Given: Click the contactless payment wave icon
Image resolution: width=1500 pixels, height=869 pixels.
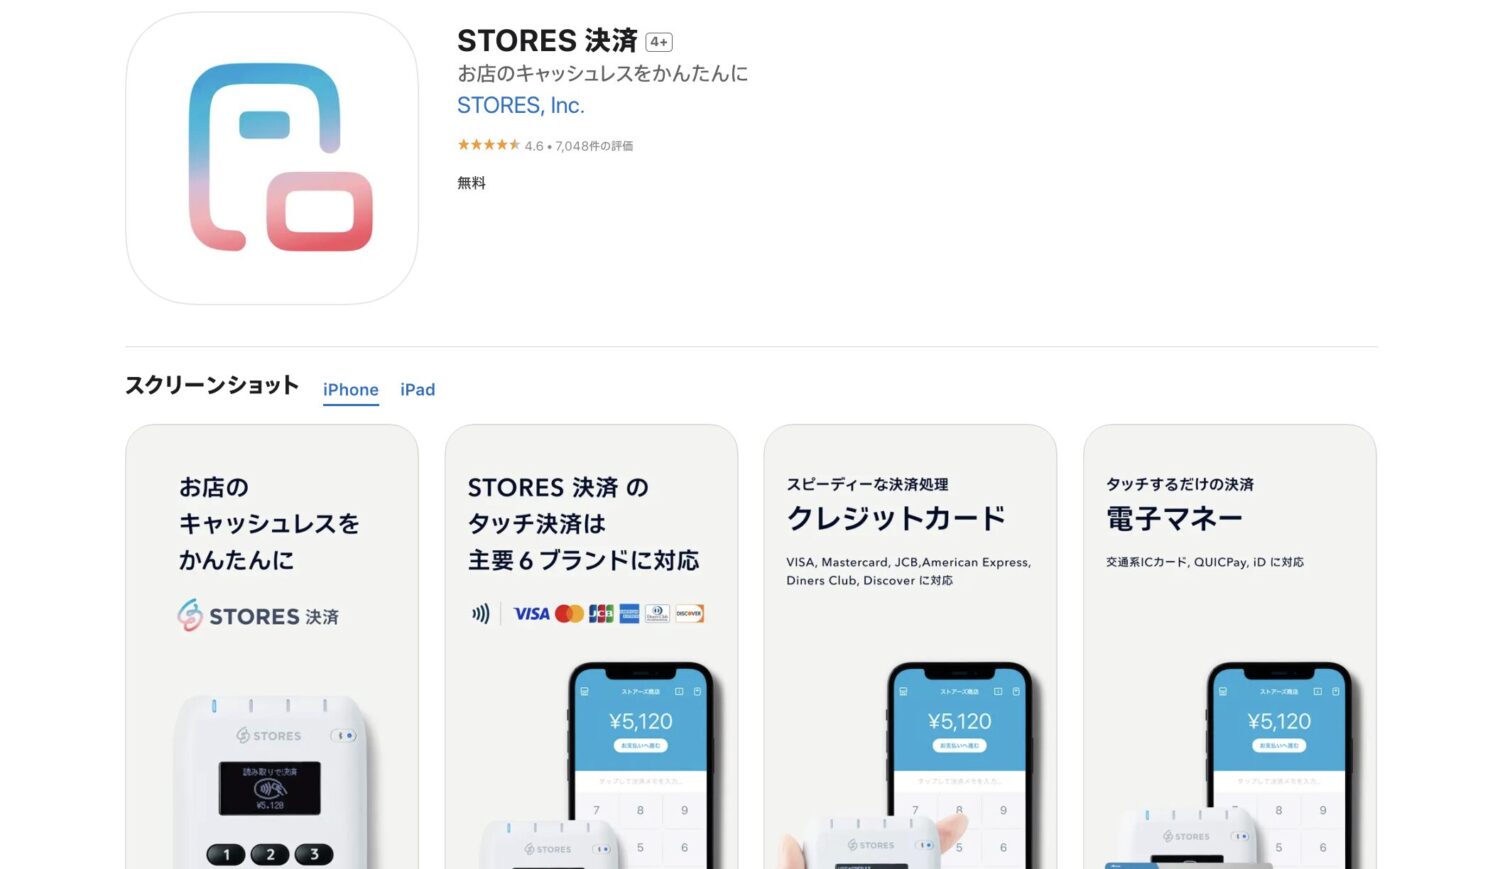Looking at the screenshot, I should point(481,614).
